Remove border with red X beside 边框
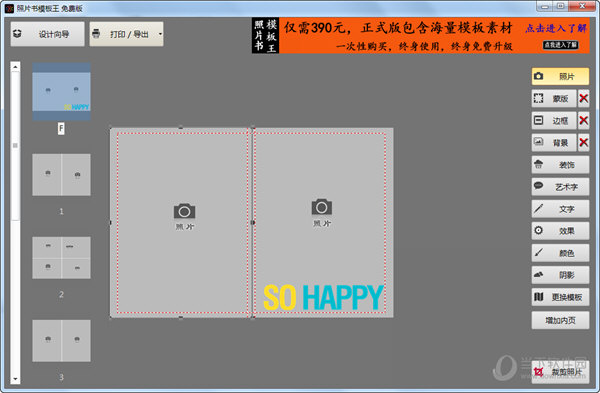The width and height of the screenshot is (600, 393). coord(584,121)
